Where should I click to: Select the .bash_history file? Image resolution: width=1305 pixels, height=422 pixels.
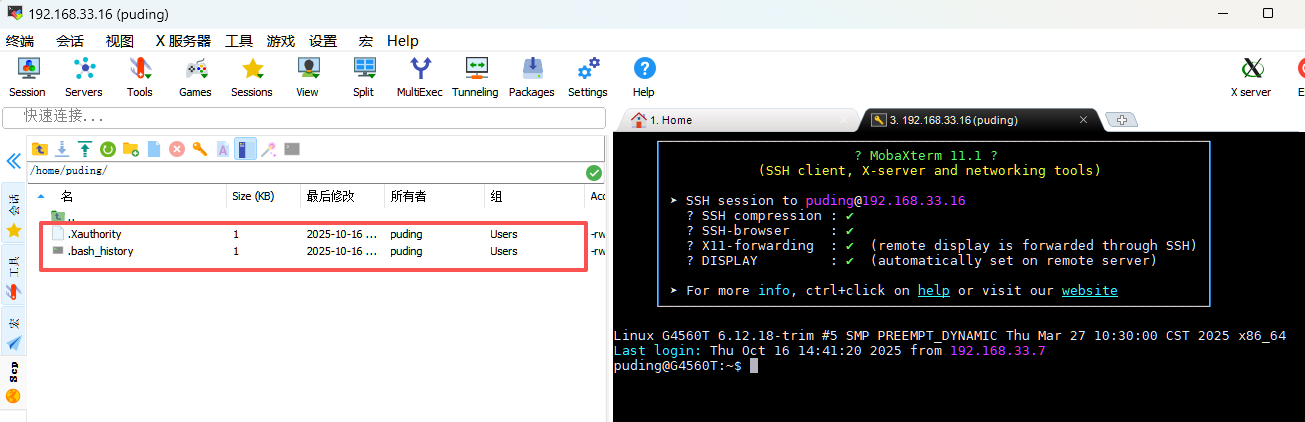(100, 251)
